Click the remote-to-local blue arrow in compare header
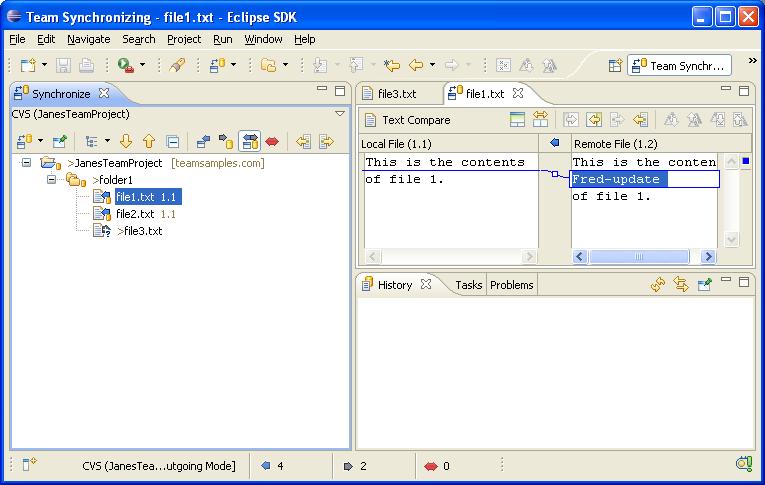765x485 pixels. click(x=555, y=143)
